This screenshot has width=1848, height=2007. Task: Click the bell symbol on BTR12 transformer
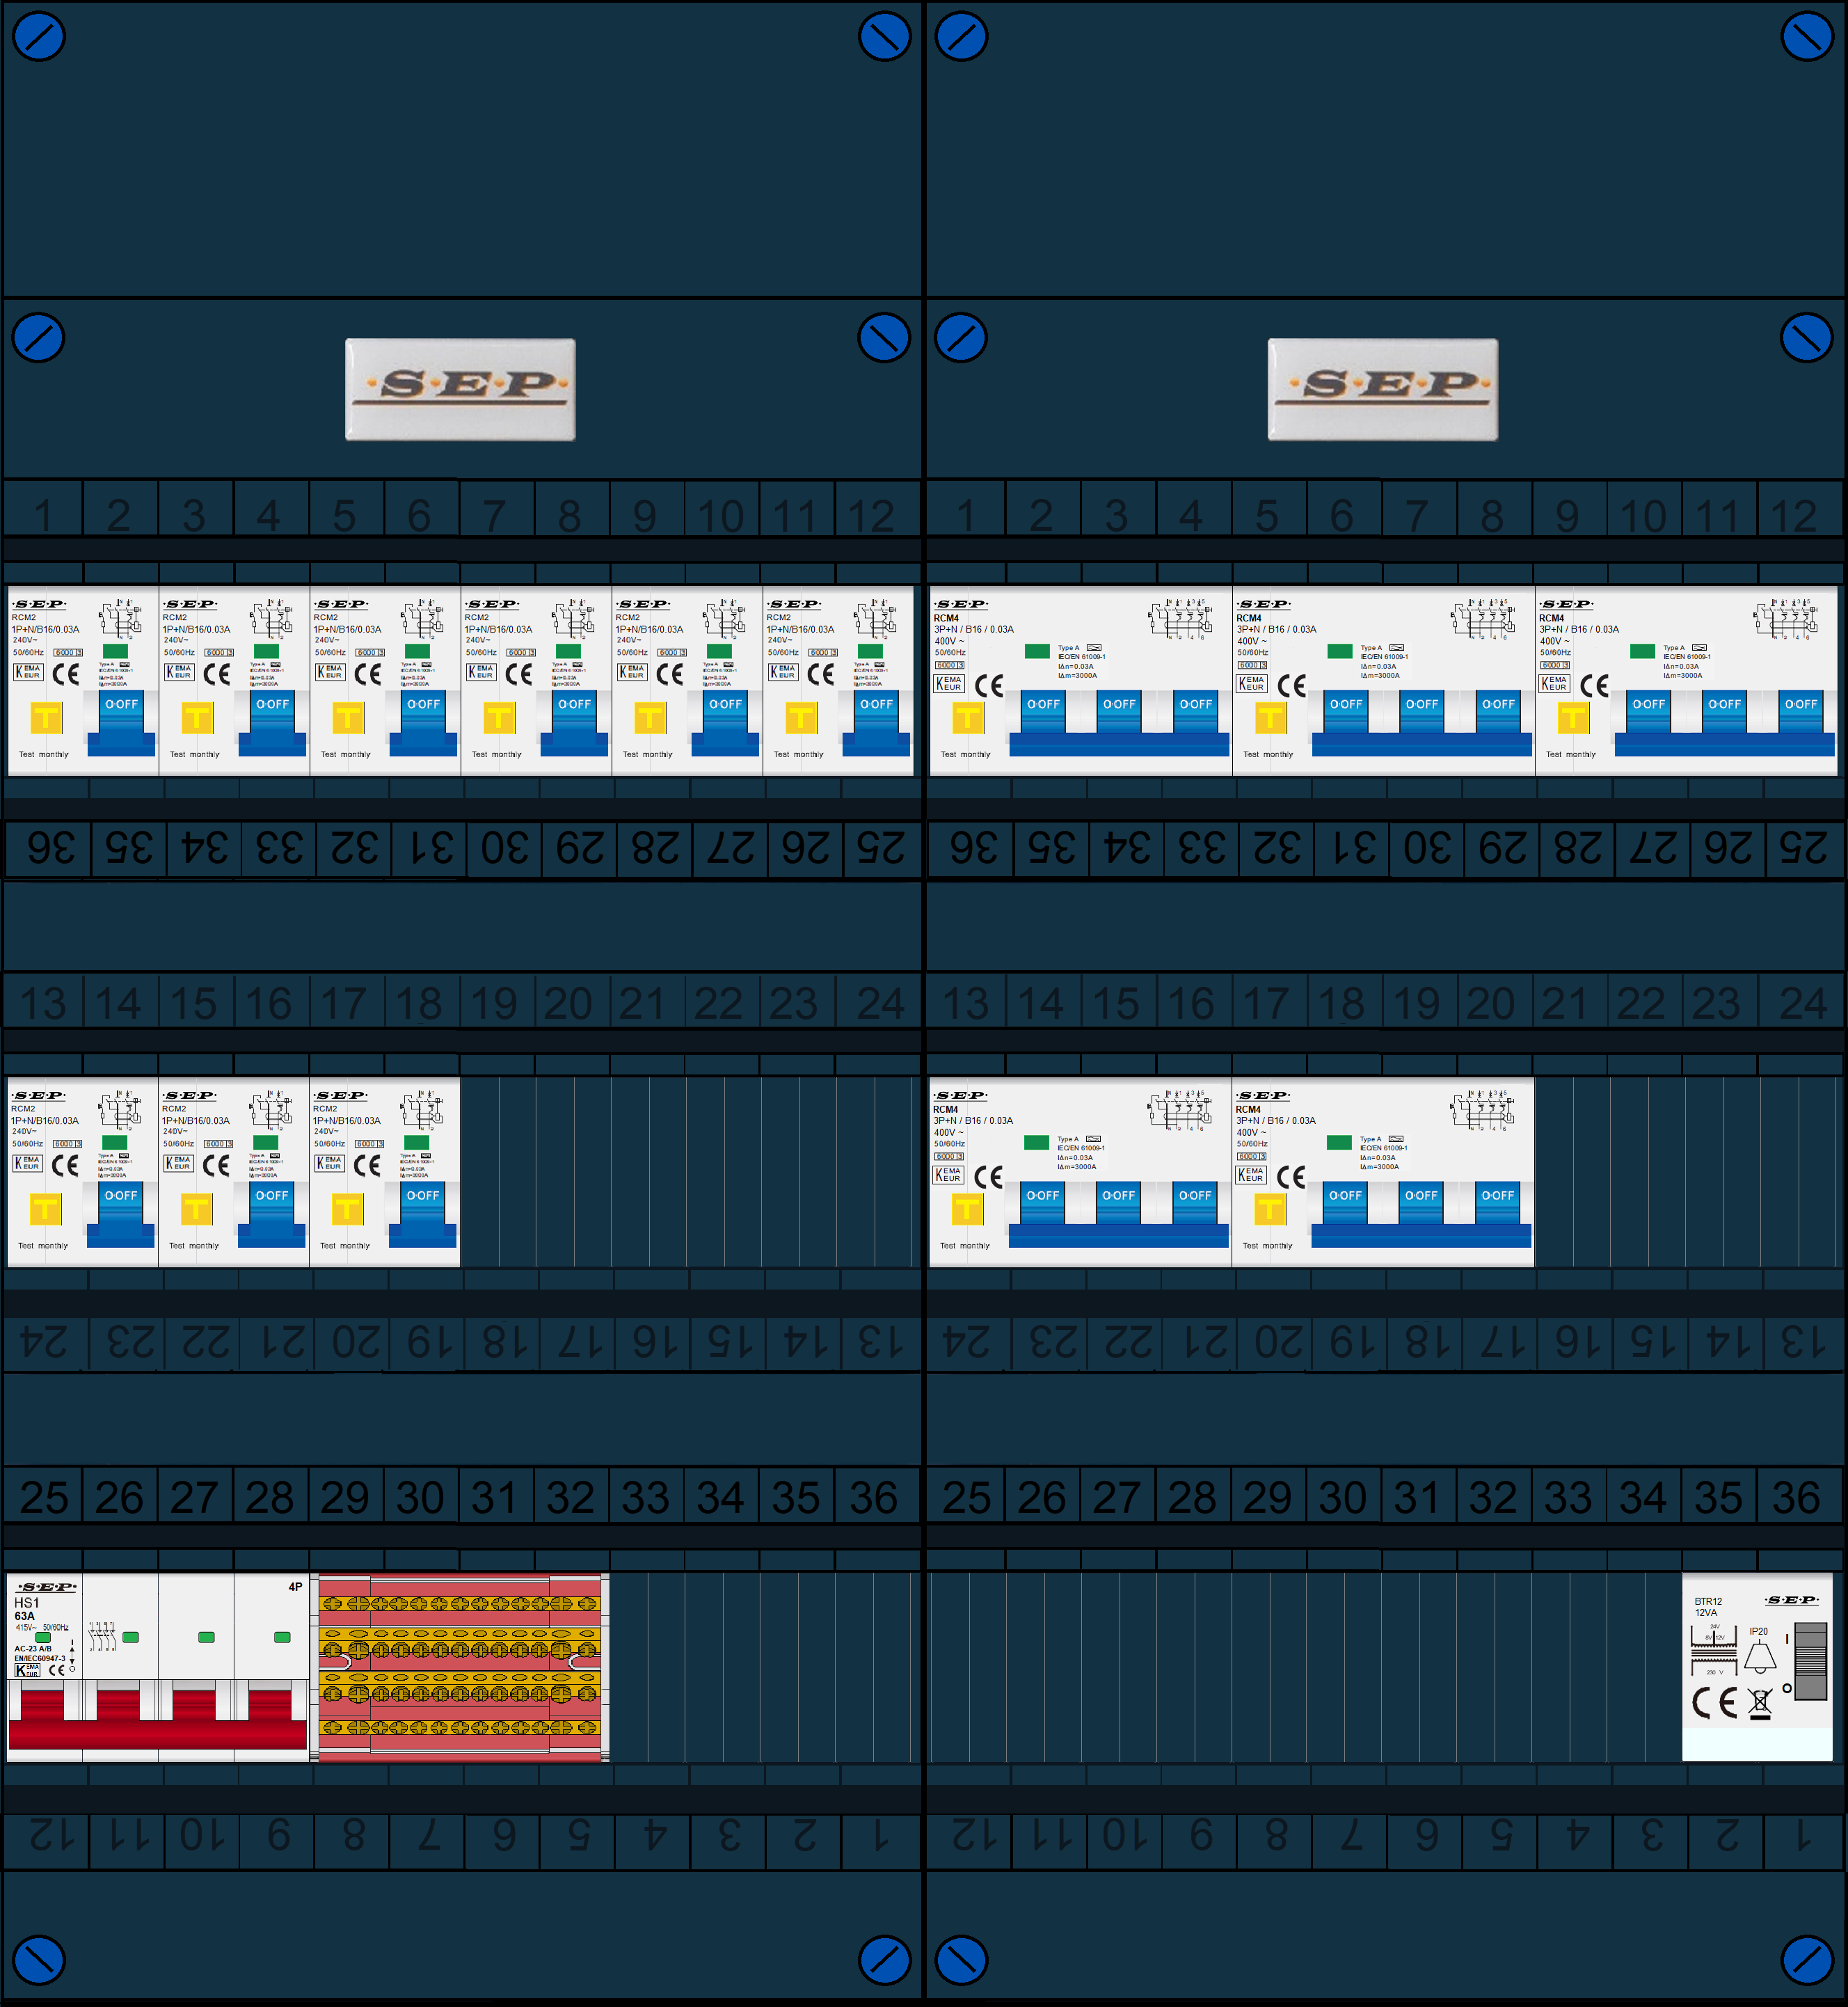tap(1760, 1657)
